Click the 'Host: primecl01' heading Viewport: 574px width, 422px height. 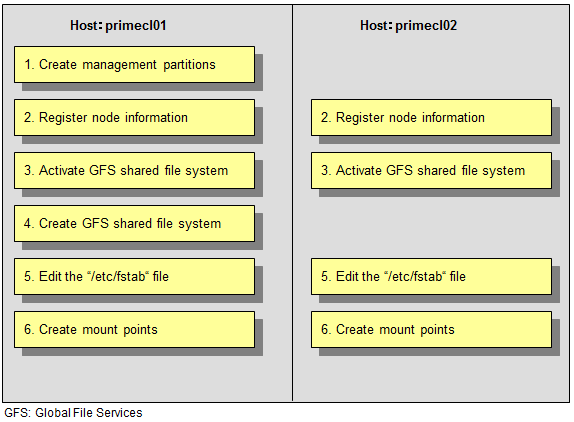coord(118,26)
